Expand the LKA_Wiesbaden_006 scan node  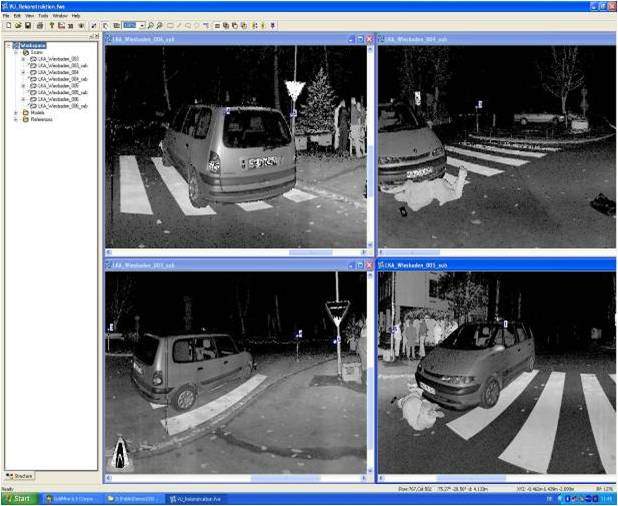(23, 99)
